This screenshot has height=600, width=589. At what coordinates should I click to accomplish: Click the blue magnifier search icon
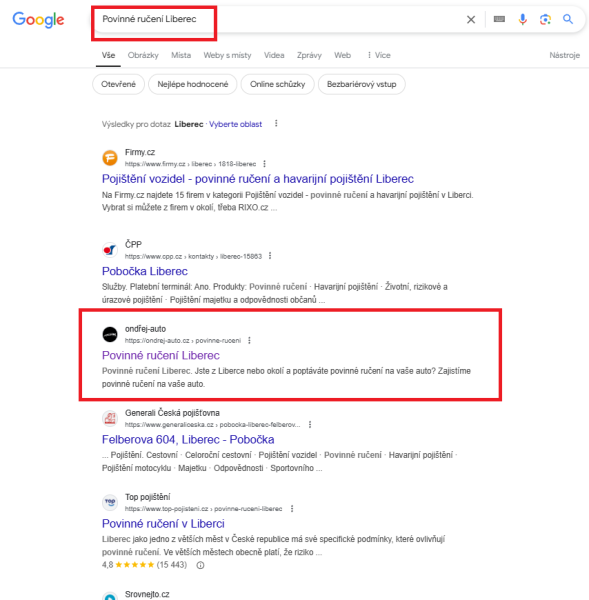coord(568,19)
